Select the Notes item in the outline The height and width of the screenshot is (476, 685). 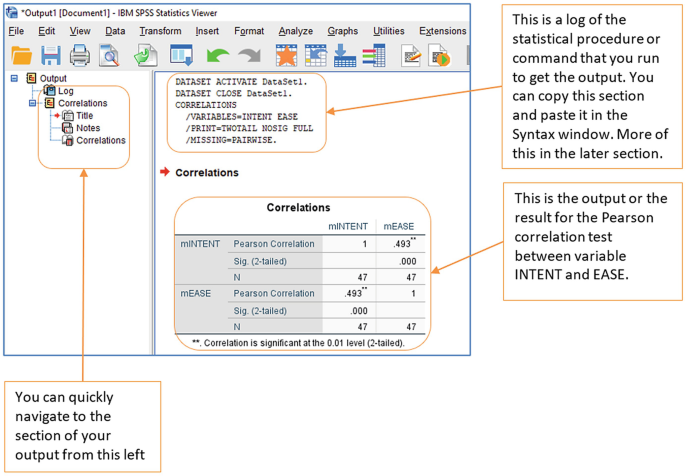pos(87,128)
